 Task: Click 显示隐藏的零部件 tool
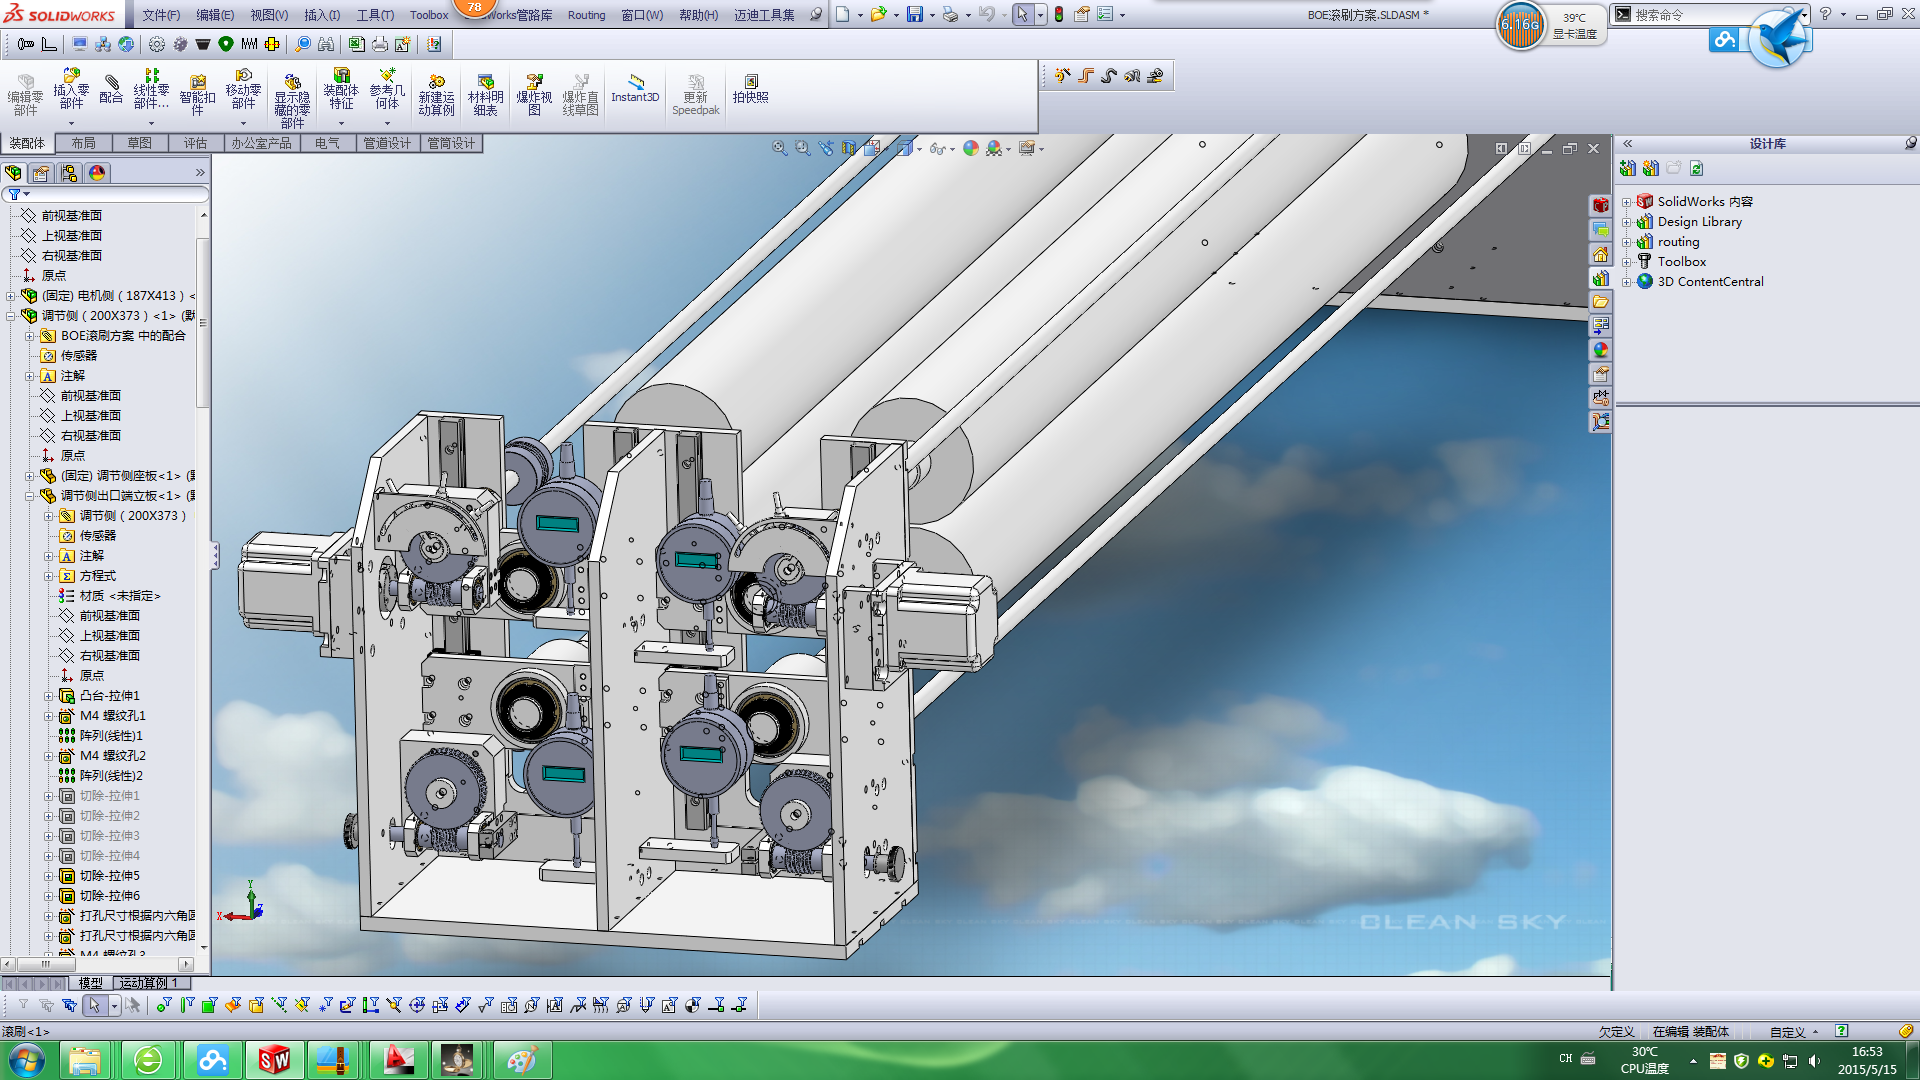[292, 100]
